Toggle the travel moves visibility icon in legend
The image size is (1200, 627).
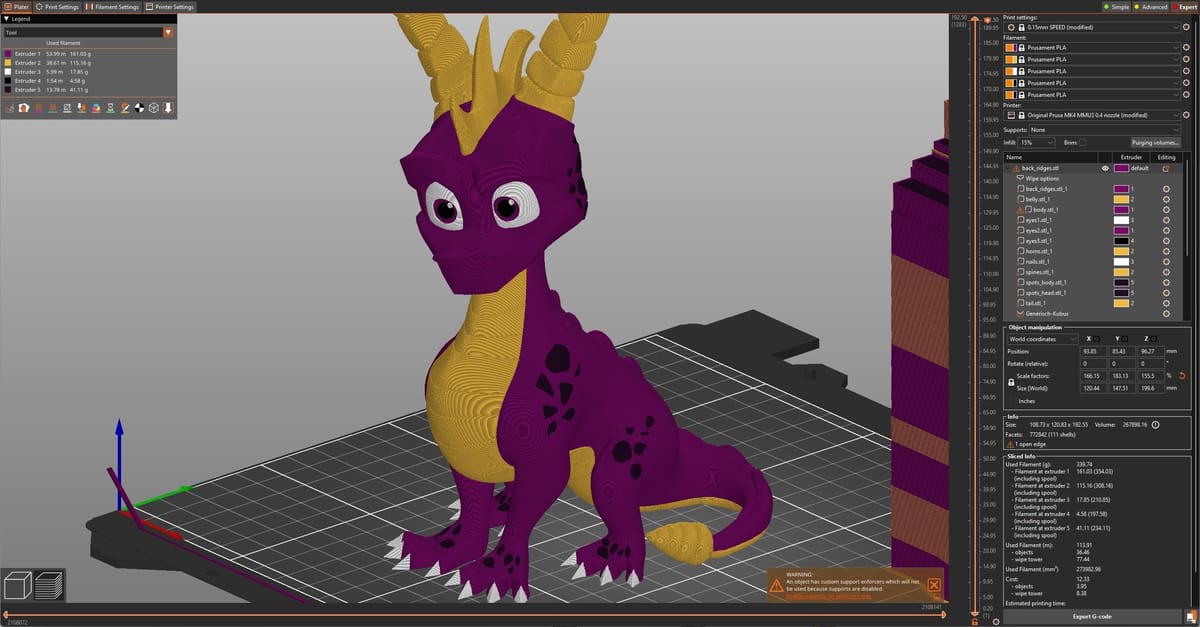click(10, 107)
